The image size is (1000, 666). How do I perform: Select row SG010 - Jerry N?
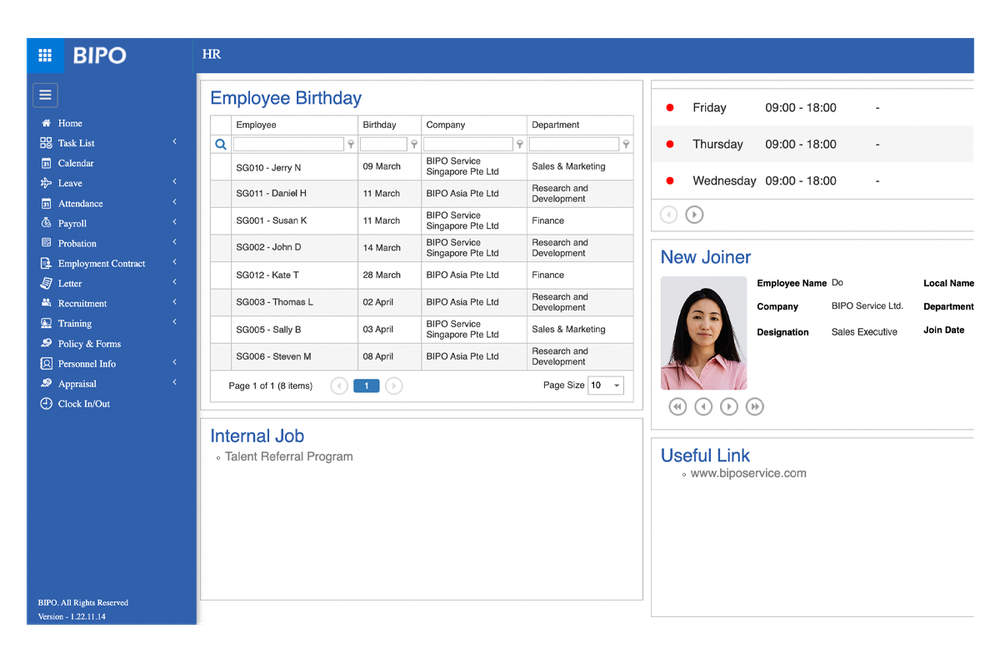coord(422,166)
